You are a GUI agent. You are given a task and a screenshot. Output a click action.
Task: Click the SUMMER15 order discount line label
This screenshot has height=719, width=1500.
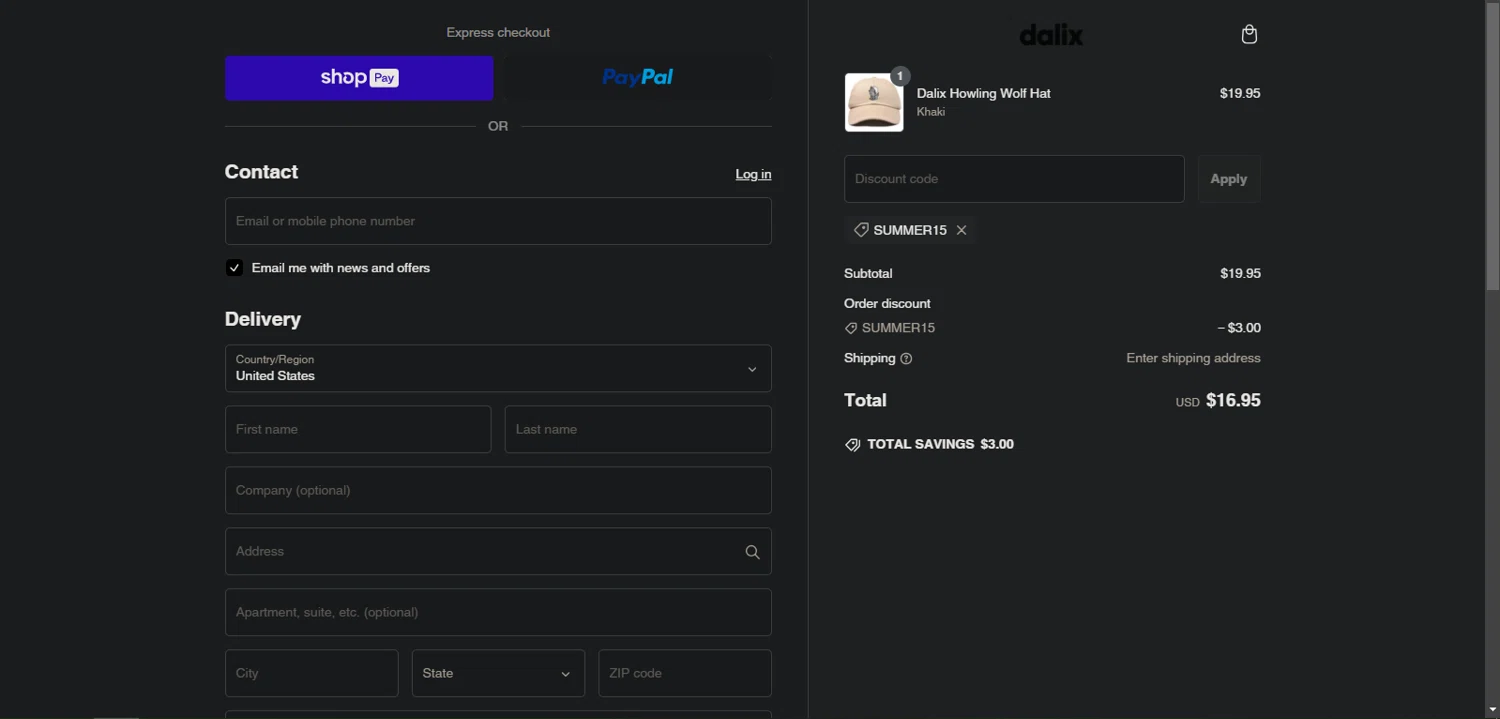pos(898,328)
